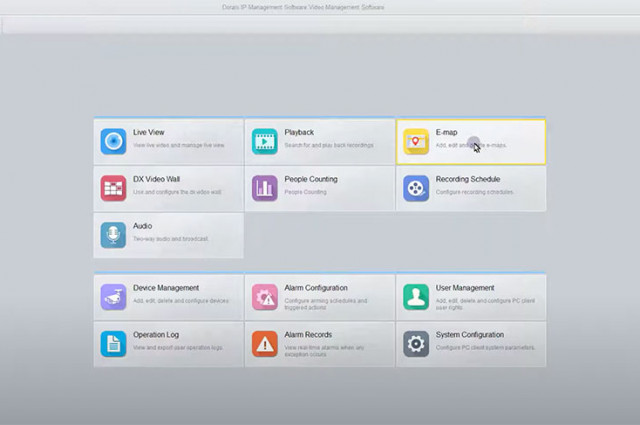Click the window title text at top
640x425 pixels.
(x=303, y=7)
